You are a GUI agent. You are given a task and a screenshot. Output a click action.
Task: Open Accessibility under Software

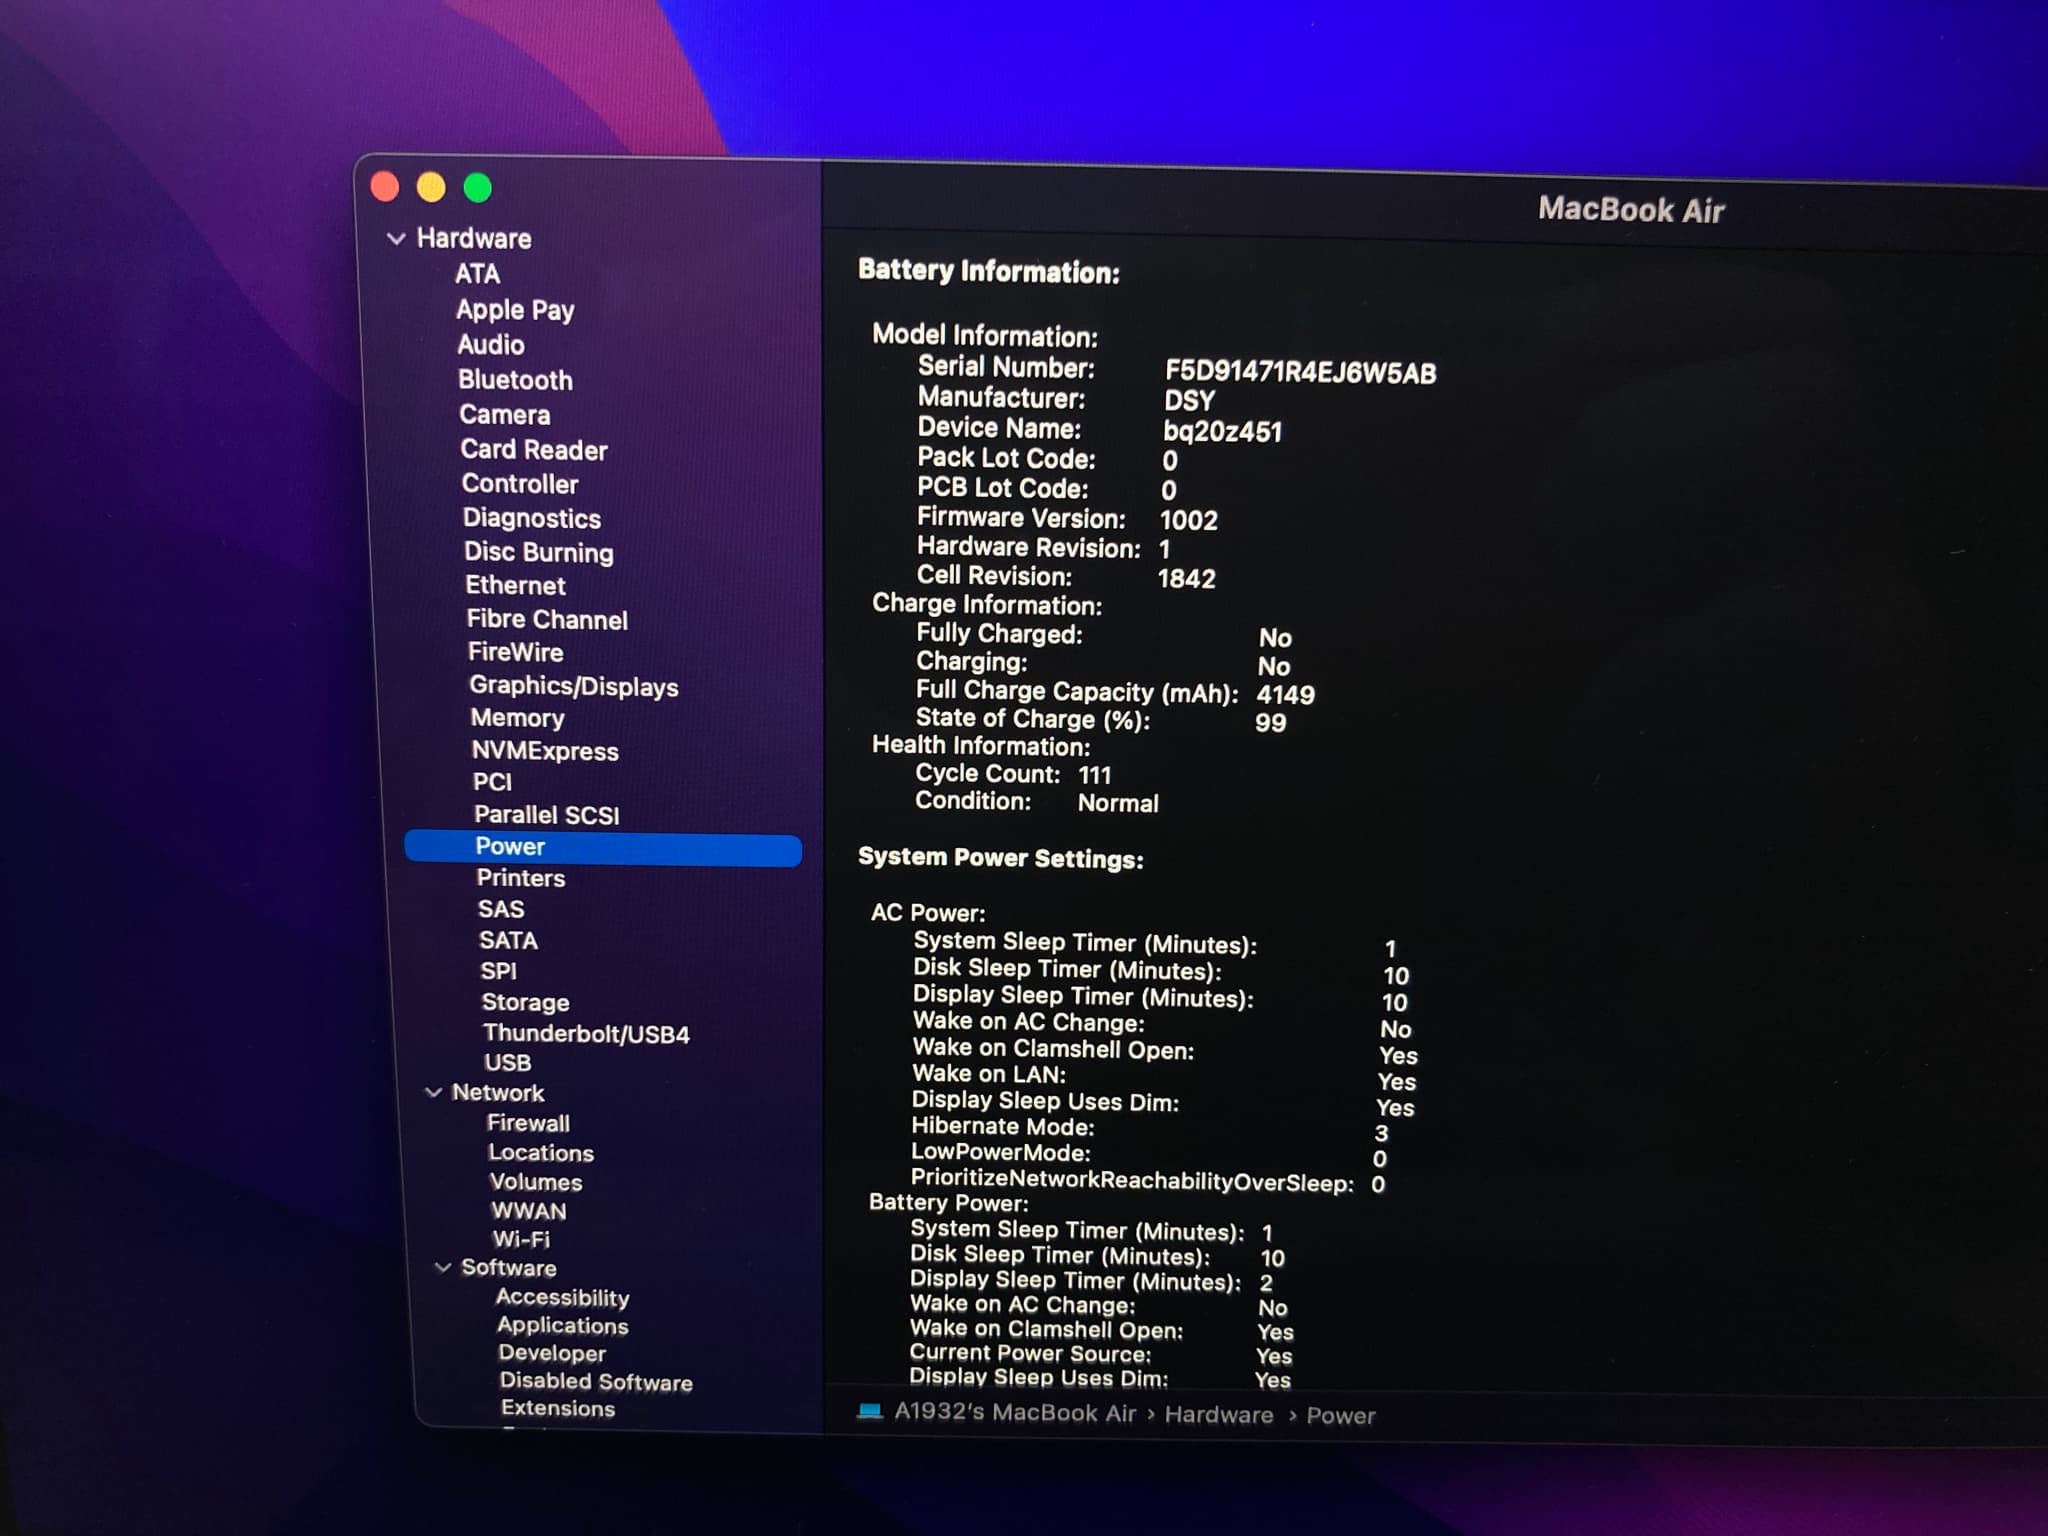click(x=562, y=1297)
